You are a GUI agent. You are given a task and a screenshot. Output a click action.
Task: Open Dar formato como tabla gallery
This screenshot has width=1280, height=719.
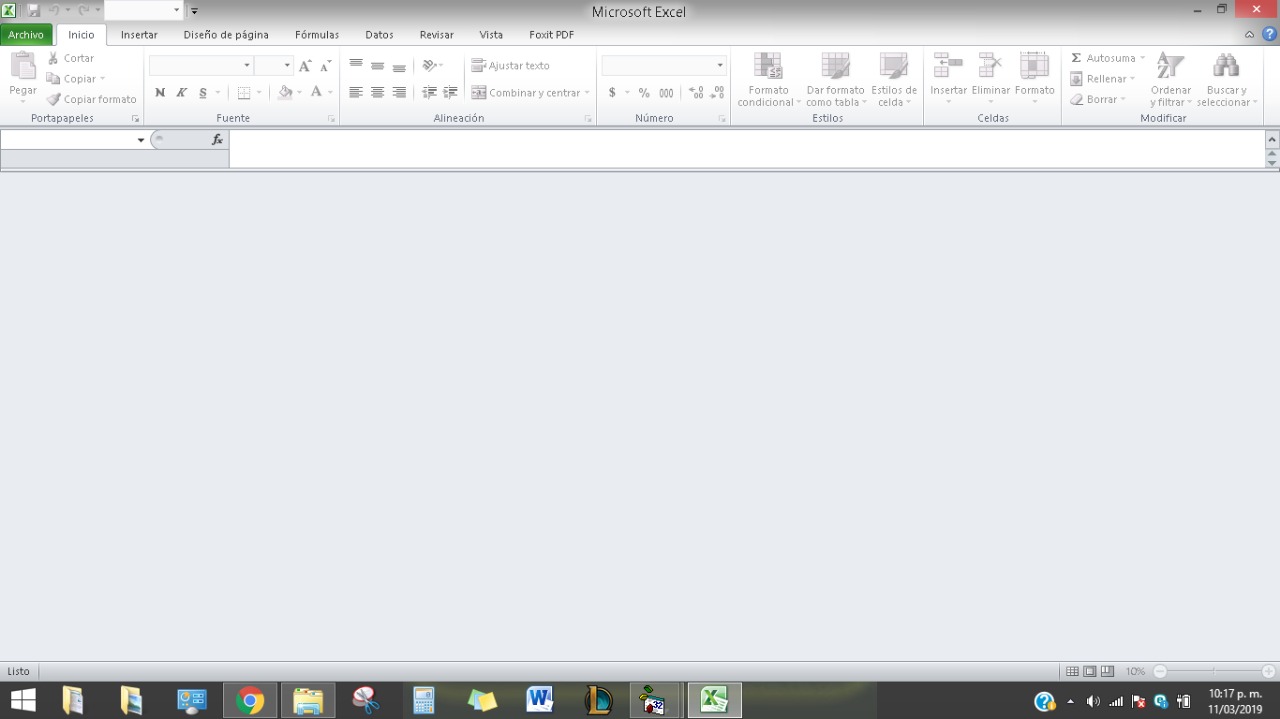click(835, 80)
